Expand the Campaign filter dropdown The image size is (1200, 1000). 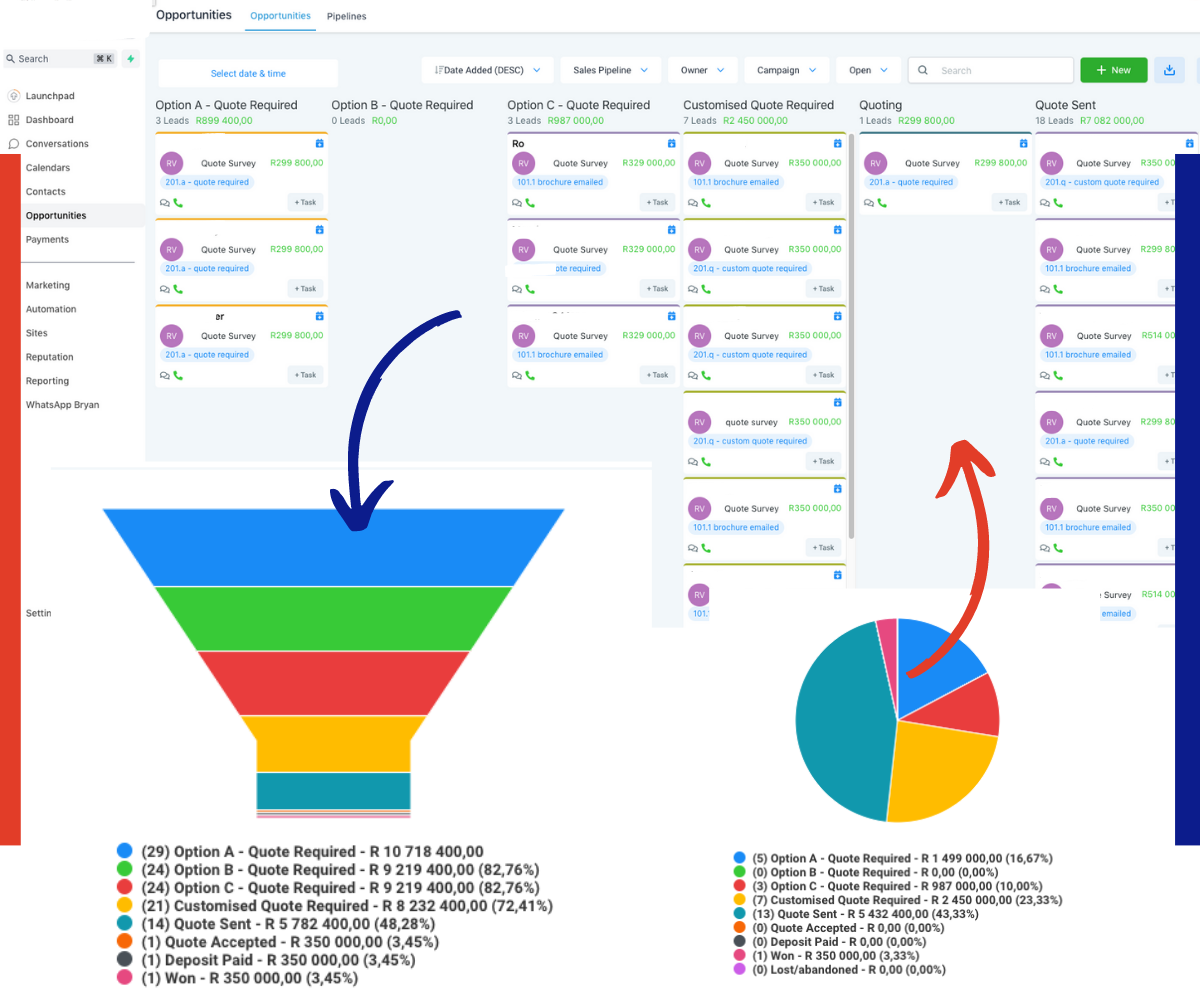[x=786, y=70]
